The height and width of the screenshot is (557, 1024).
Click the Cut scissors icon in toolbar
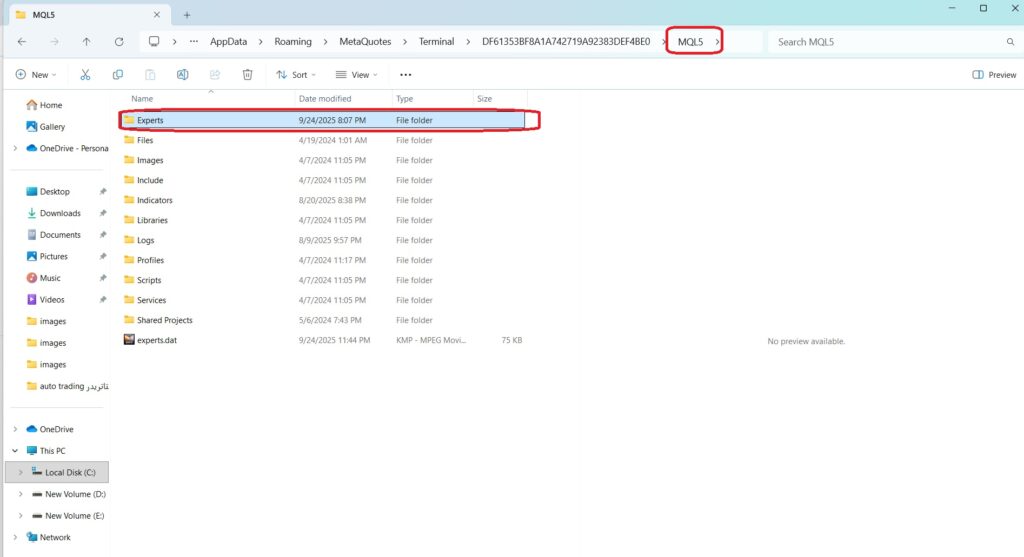coord(85,75)
